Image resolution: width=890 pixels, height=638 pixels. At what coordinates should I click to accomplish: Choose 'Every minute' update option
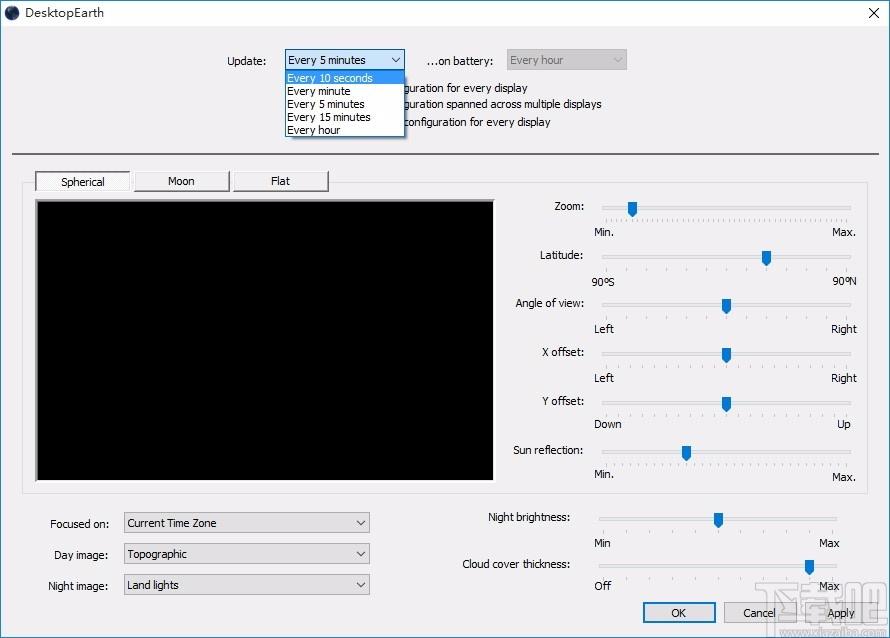(x=345, y=91)
